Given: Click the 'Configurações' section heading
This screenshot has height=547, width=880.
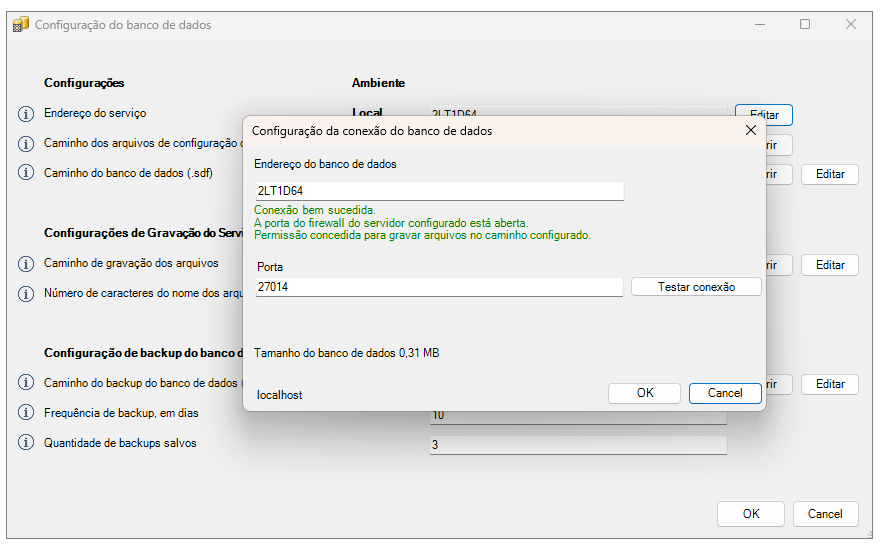Looking at the screenshot, I should click(84, 83).
